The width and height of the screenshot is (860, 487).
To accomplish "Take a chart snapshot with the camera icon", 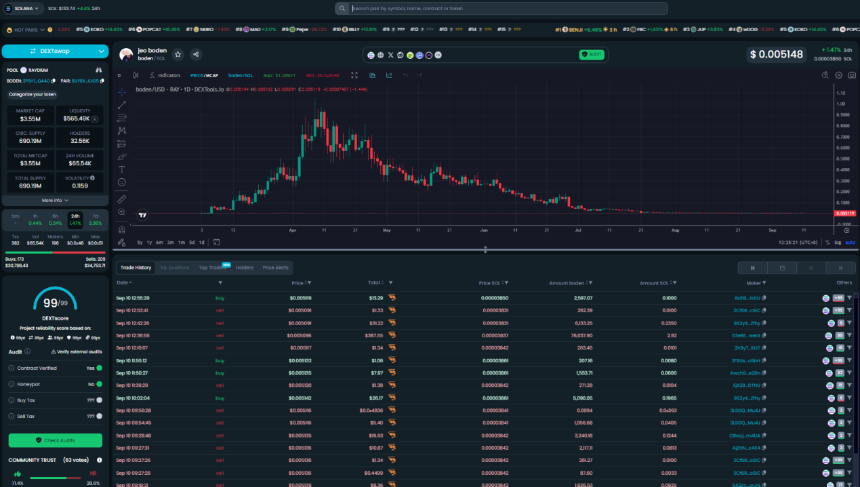I will [x=852, y=75].
